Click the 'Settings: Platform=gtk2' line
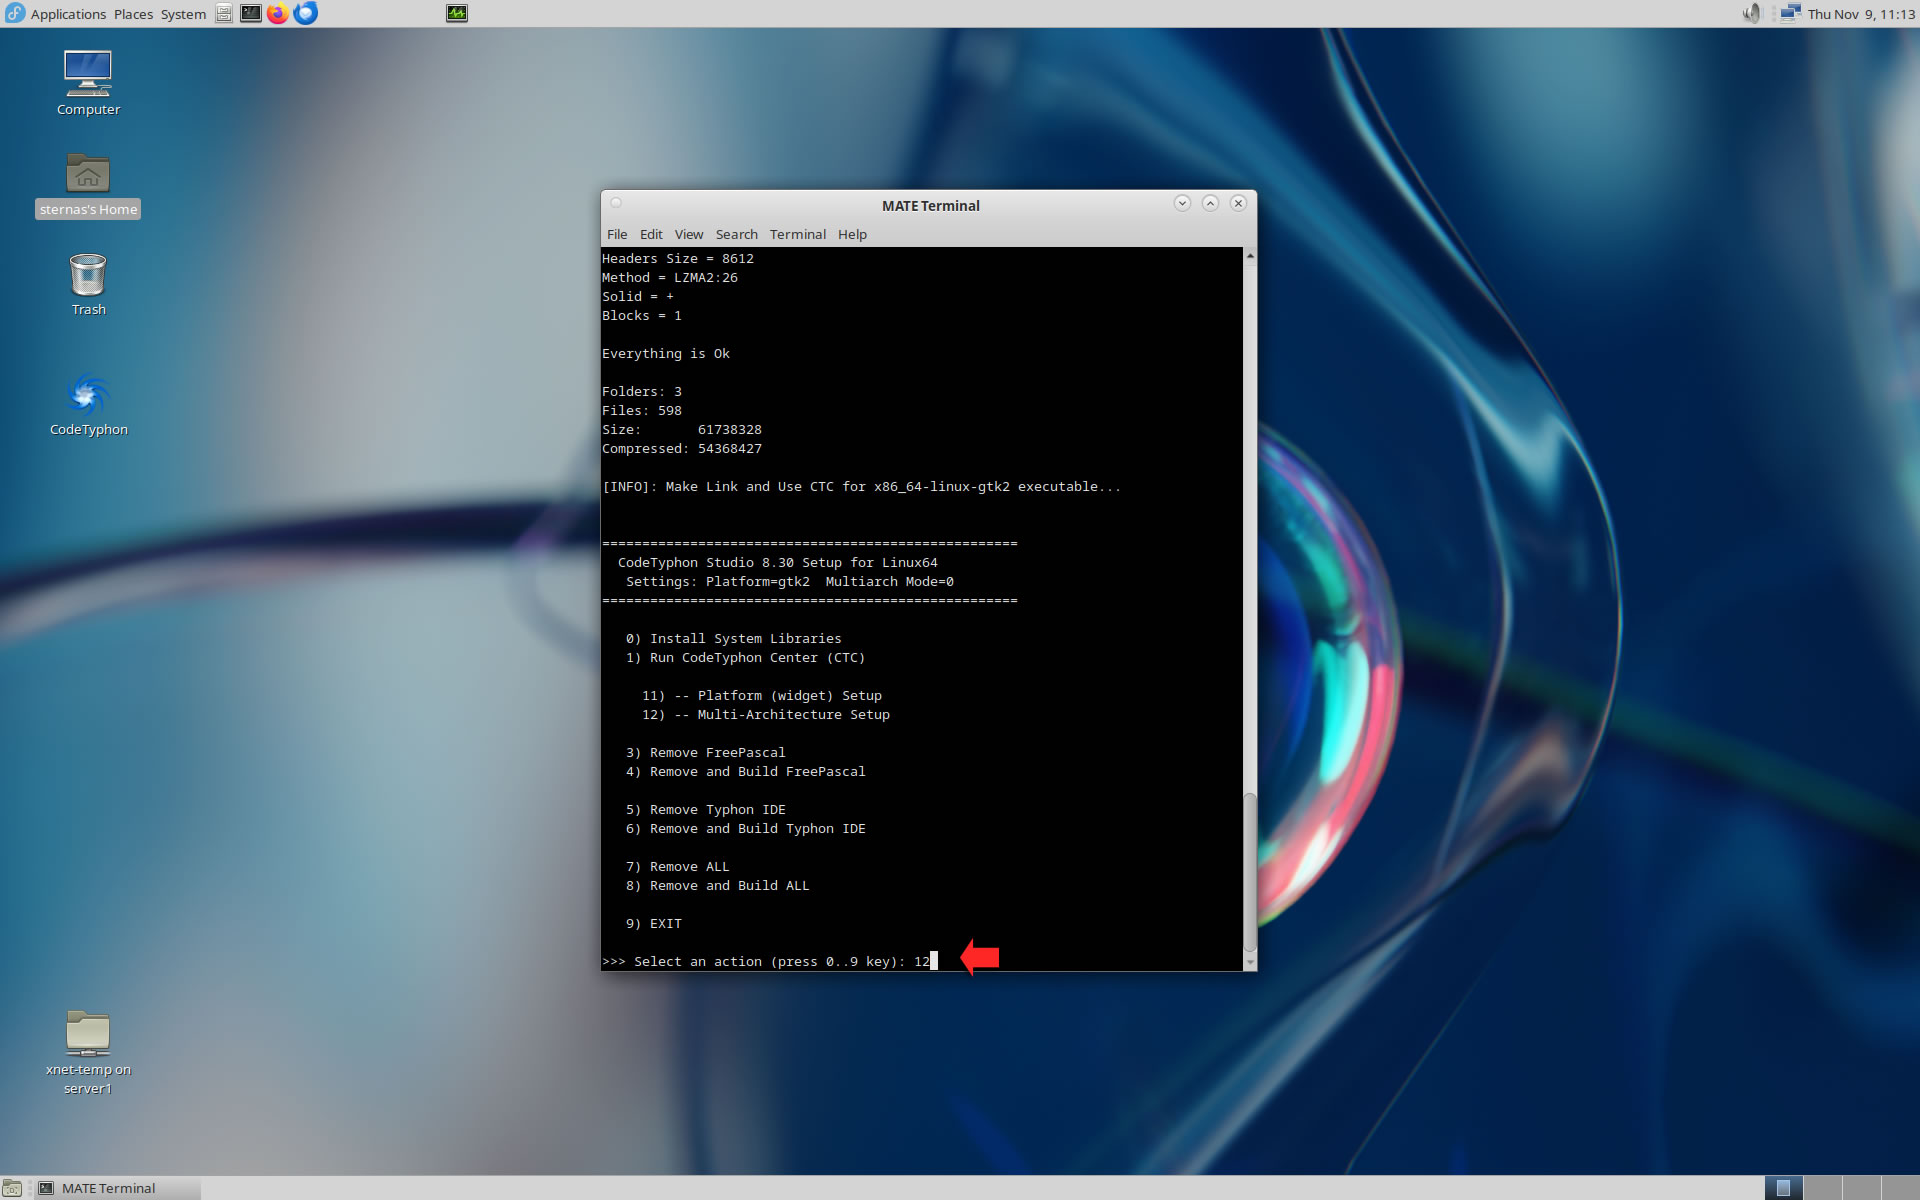This screenshot has width=1920, height=1200. coord(789,582)
